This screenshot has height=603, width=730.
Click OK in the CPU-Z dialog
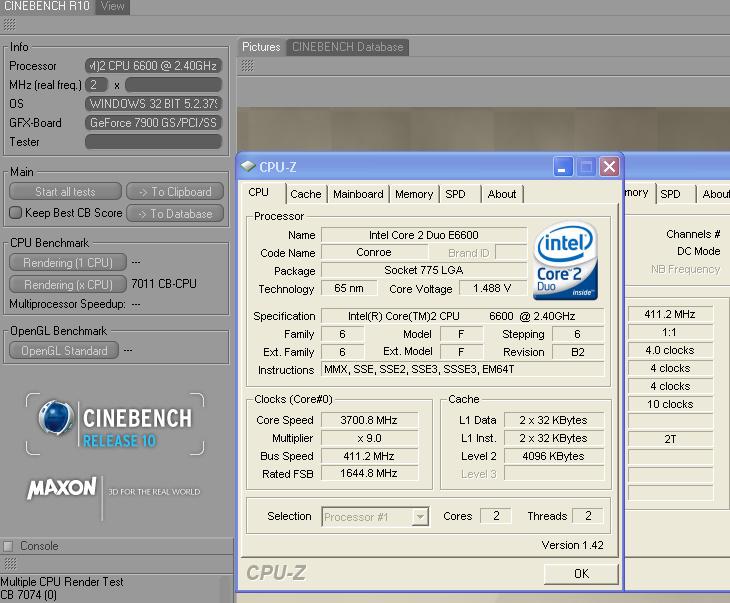coord(581,574)
